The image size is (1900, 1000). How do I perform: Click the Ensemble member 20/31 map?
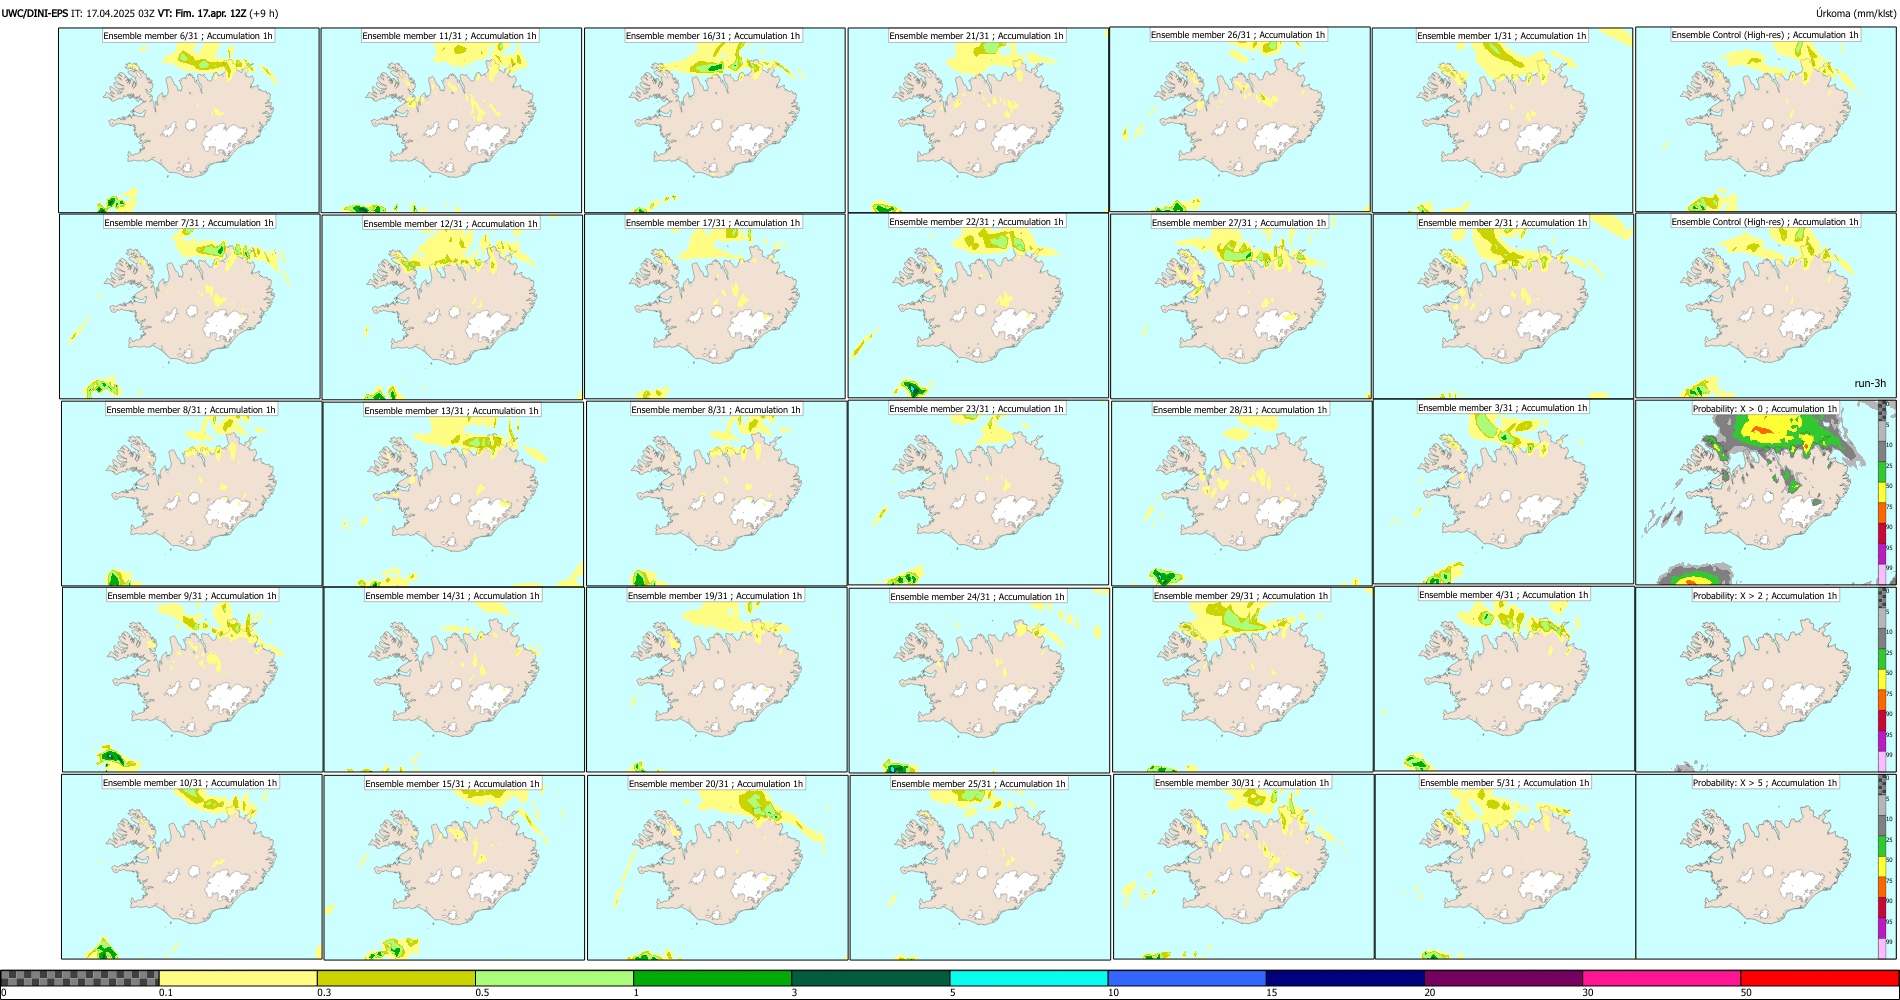point(717,867)
